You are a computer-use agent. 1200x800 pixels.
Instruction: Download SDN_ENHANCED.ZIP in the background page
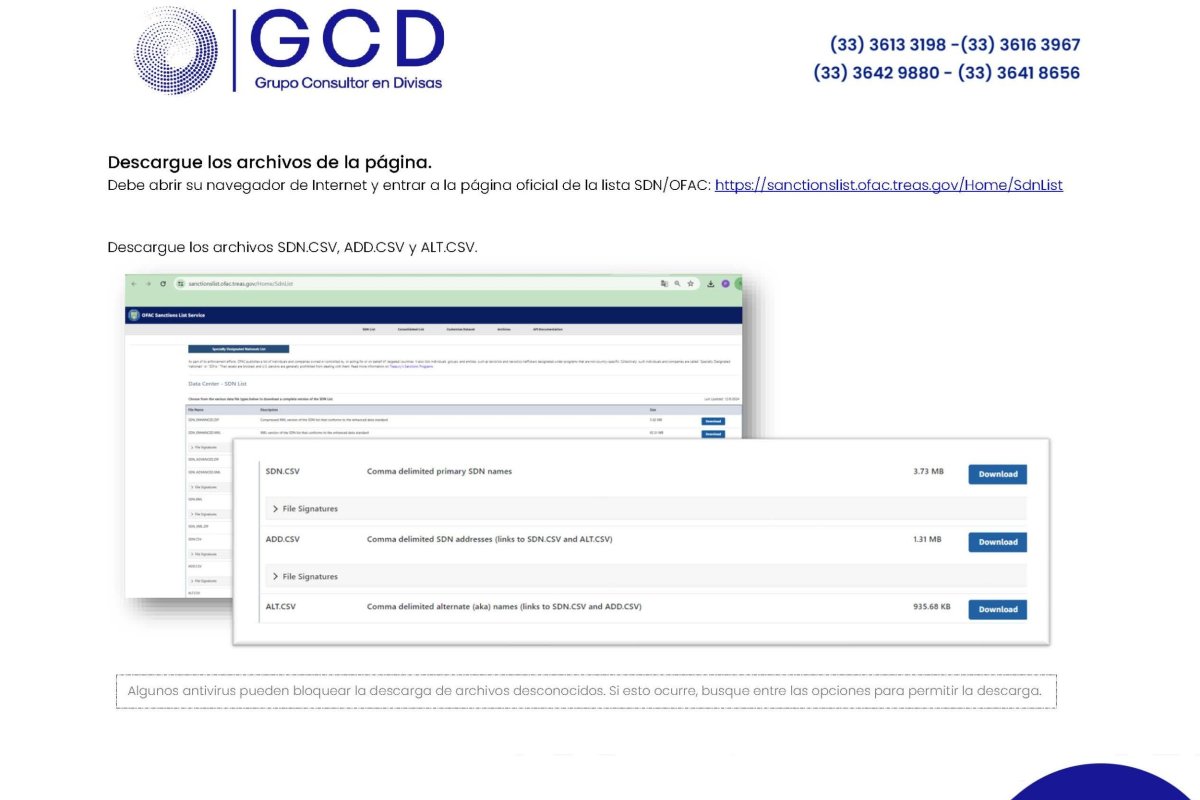713,421
